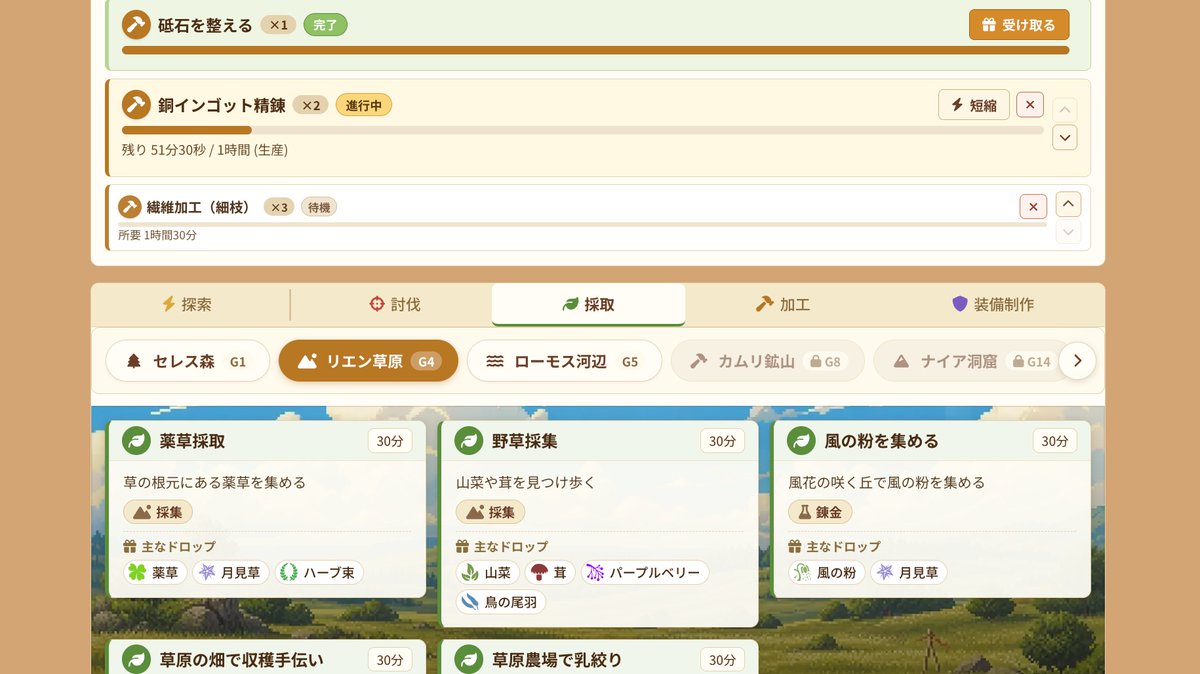The height and width of the screenshot is (674, 1200).
Task: Click the 山菜 drop chip
Action: (488, 573)
